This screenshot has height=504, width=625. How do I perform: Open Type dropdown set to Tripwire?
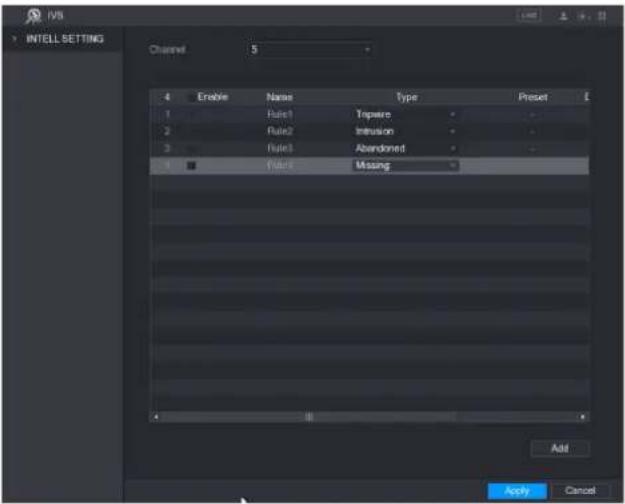pyautogui.click(x=405, y=114)
